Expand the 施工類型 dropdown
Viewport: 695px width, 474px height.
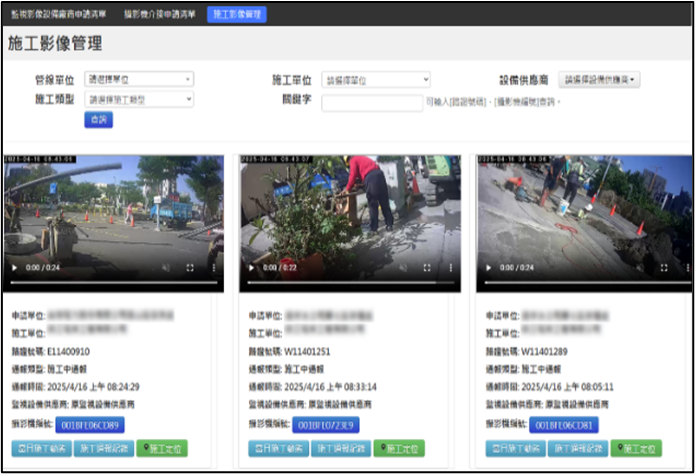pos(139,100)
